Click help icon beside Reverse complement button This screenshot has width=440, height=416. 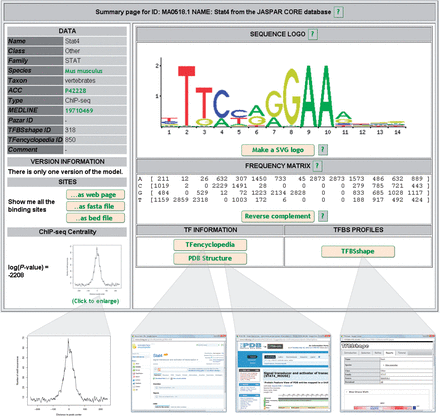click(322, 216)
